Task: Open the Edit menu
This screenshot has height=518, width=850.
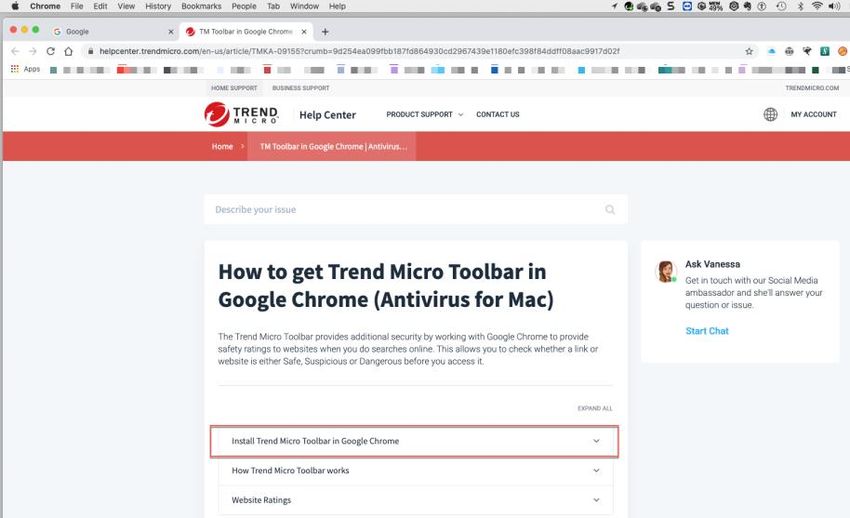Action: point(100,6)
